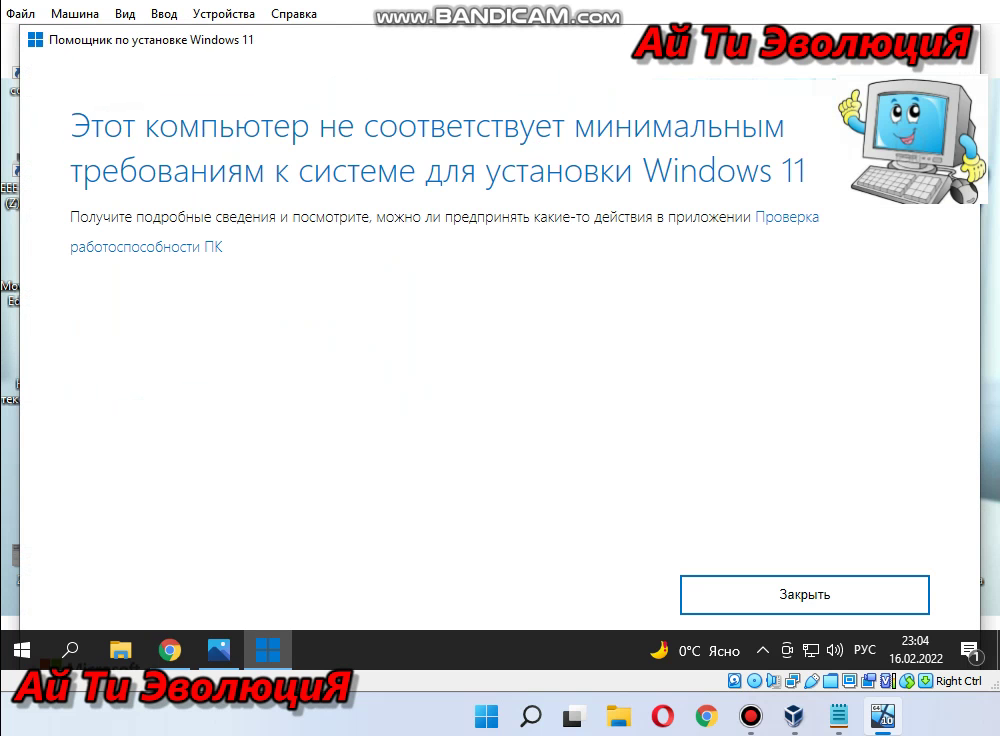Expand hidden tray icons with the chevron

[762, 650]
